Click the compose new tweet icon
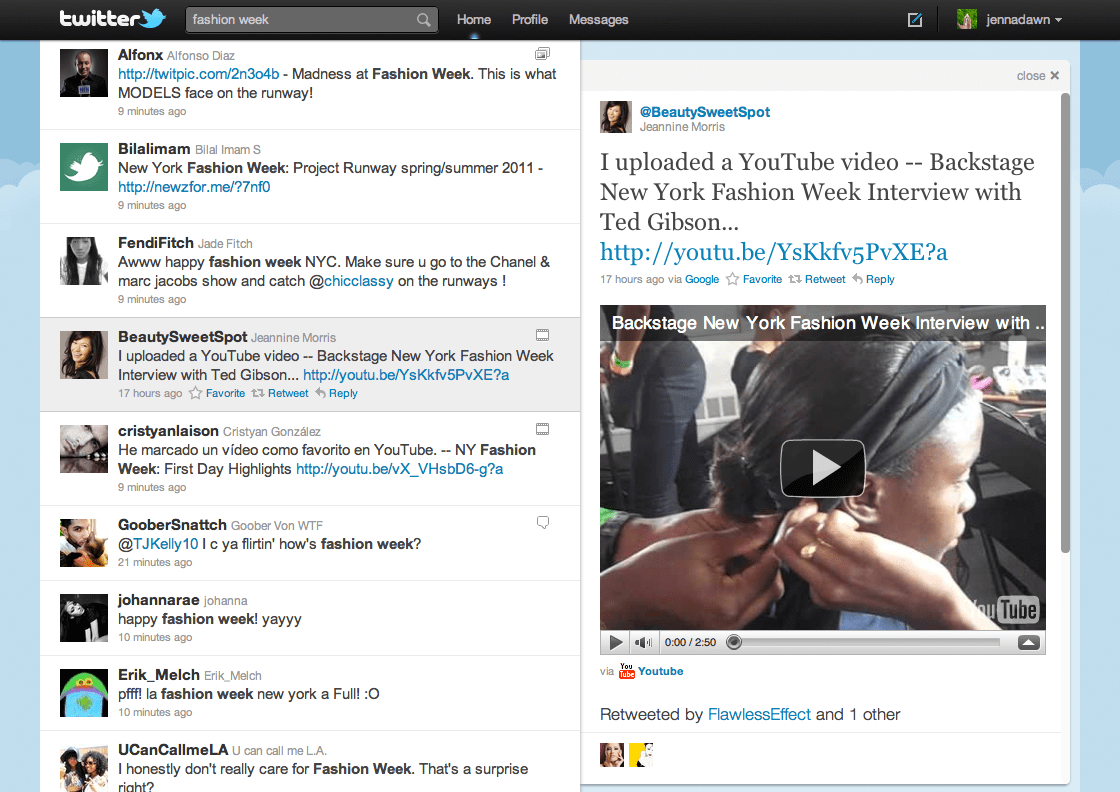The image size is (1120, 792). (x=914, y=18)
